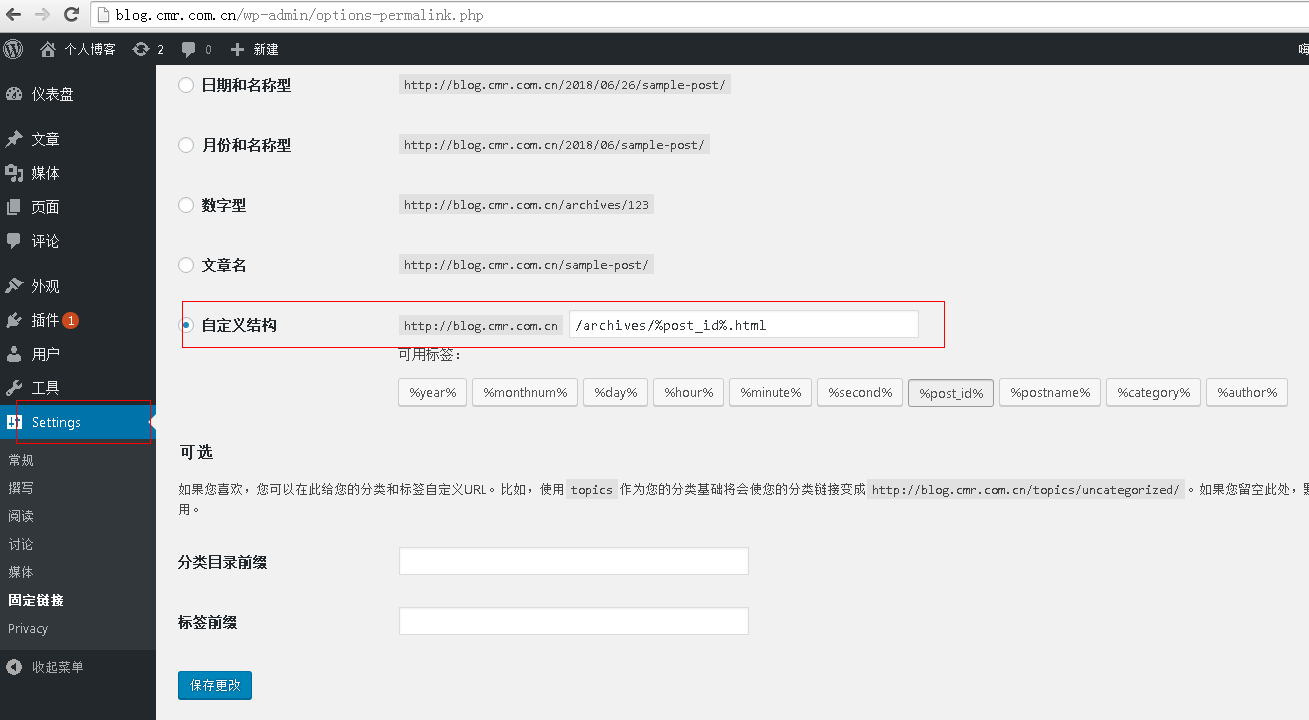Open 外观 sidebar menu
The image size is (1309, 720).
click(x=78, y=286)
